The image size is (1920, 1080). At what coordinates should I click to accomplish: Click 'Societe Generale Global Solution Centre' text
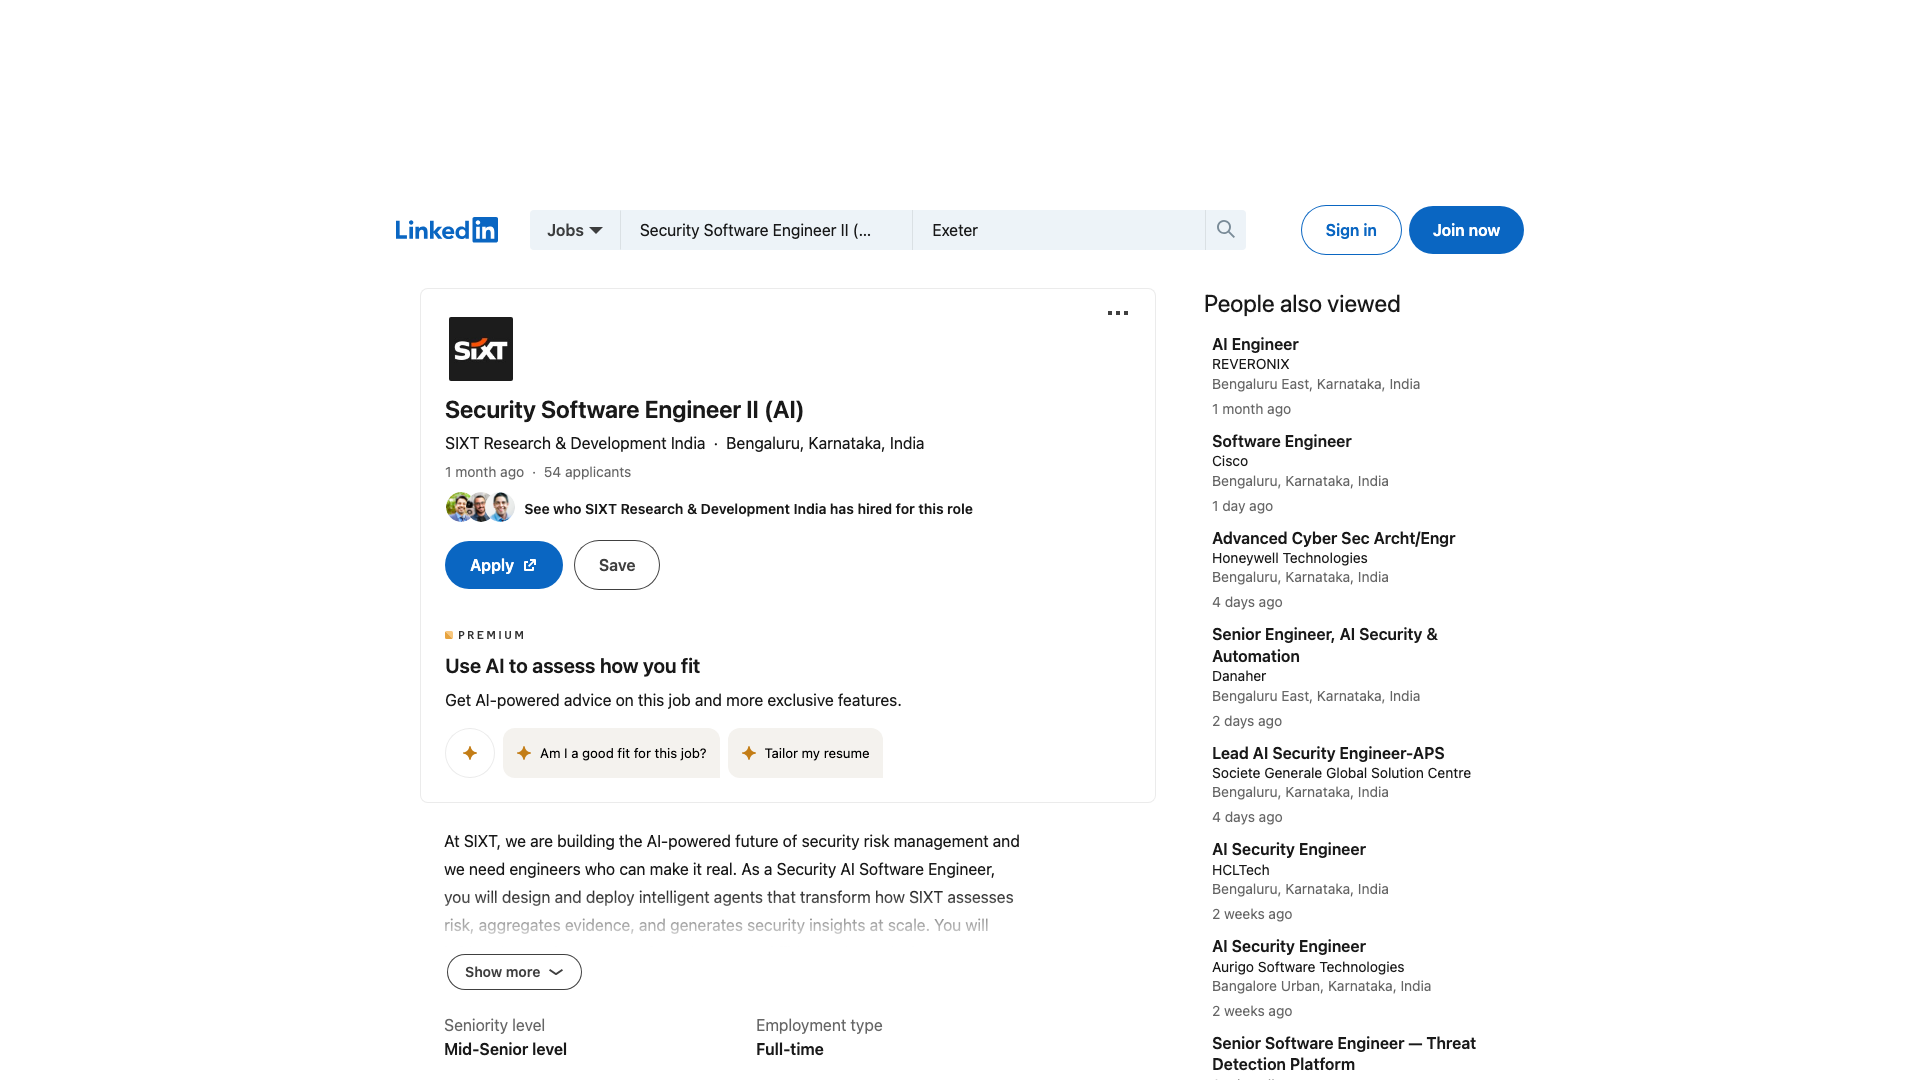(x=1341, y=773)
